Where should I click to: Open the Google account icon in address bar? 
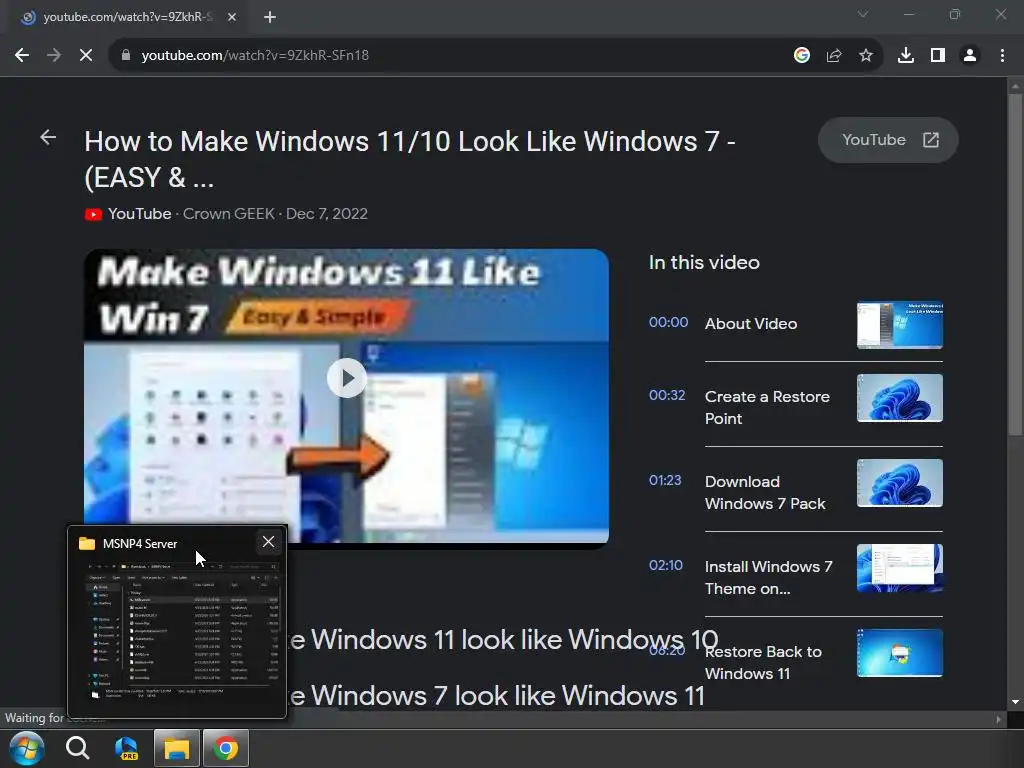802,56
